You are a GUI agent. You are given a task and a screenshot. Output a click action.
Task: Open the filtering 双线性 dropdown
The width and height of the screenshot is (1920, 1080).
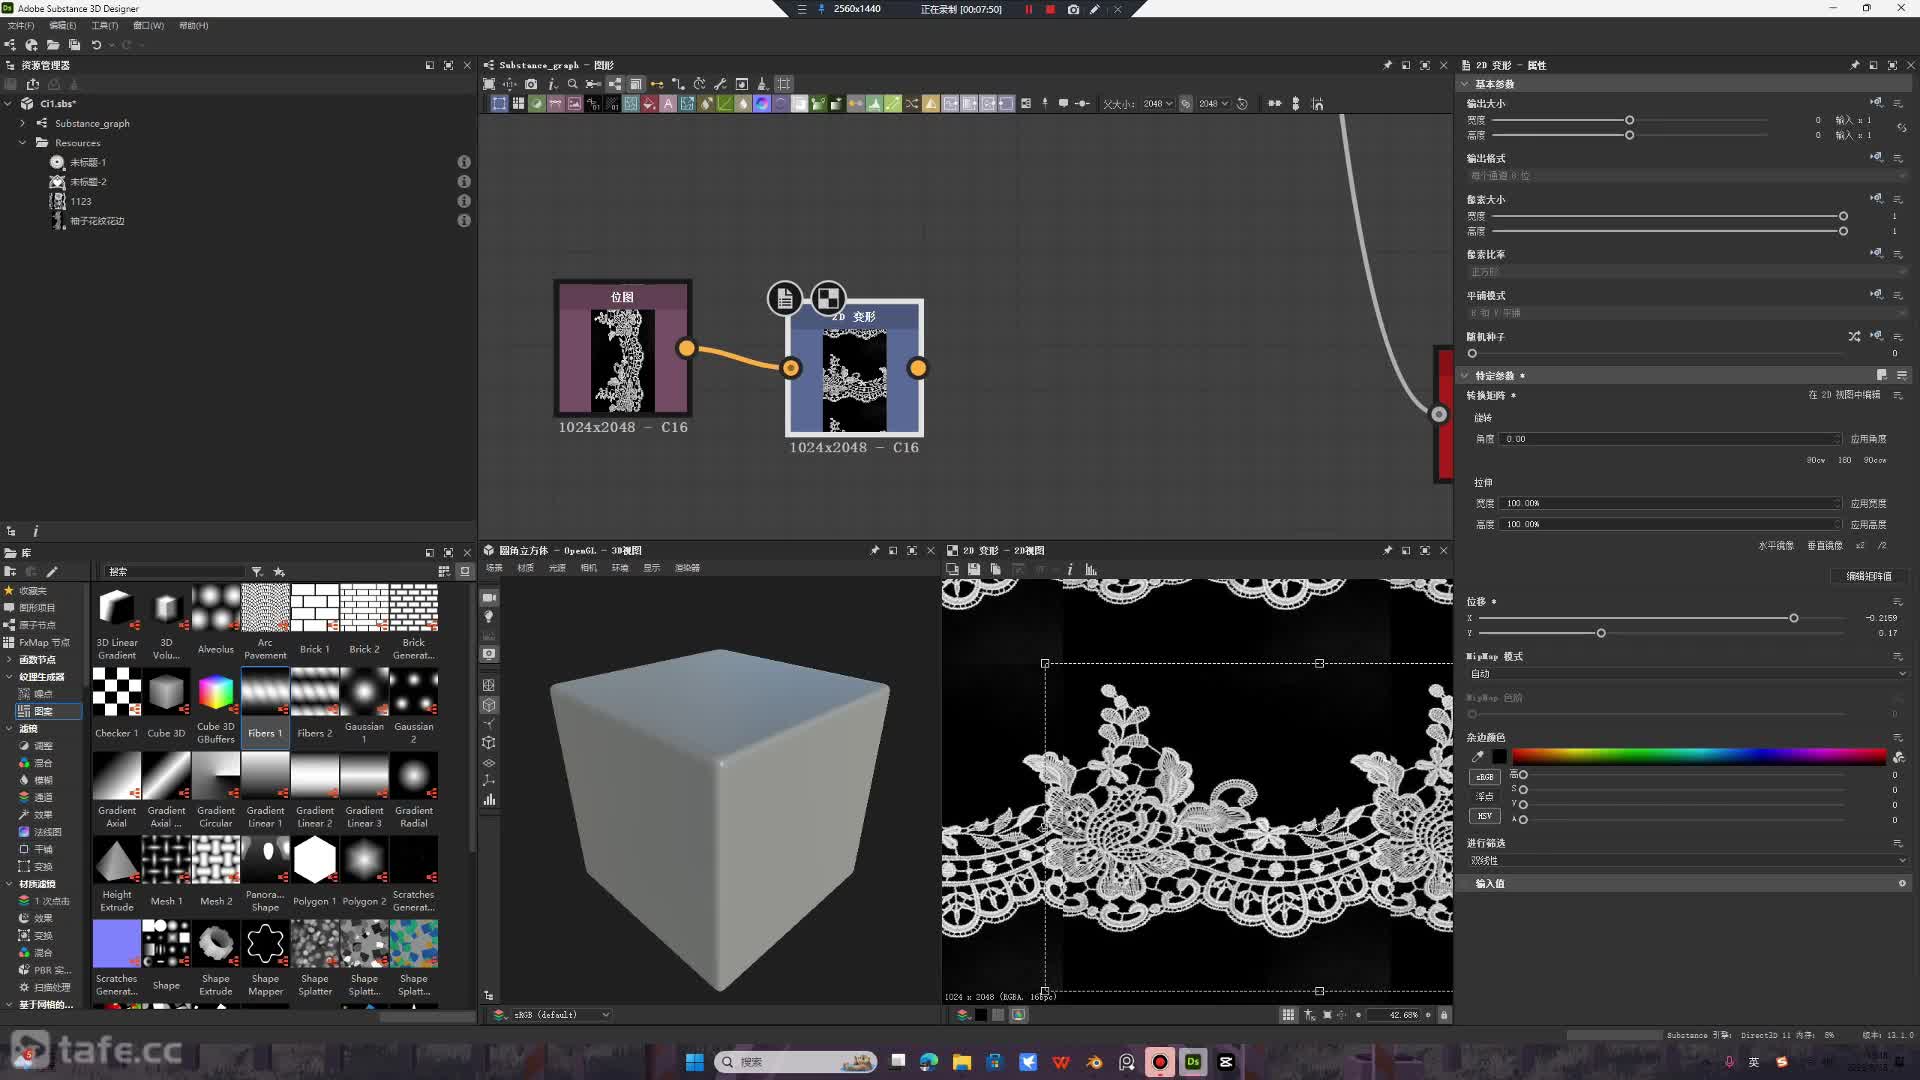point(1688,860)
